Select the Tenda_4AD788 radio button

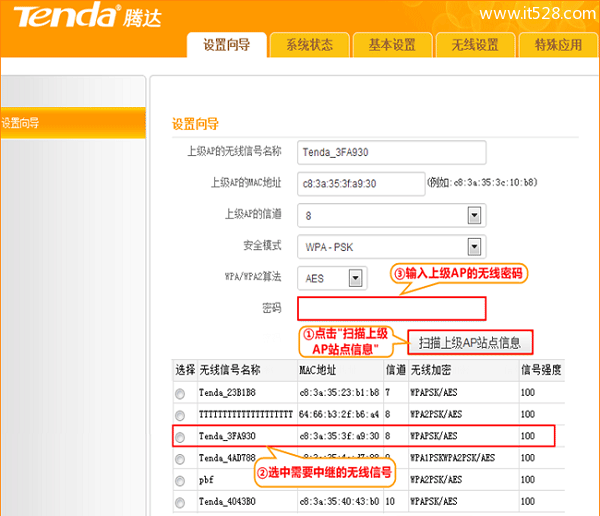coord(180,459)
